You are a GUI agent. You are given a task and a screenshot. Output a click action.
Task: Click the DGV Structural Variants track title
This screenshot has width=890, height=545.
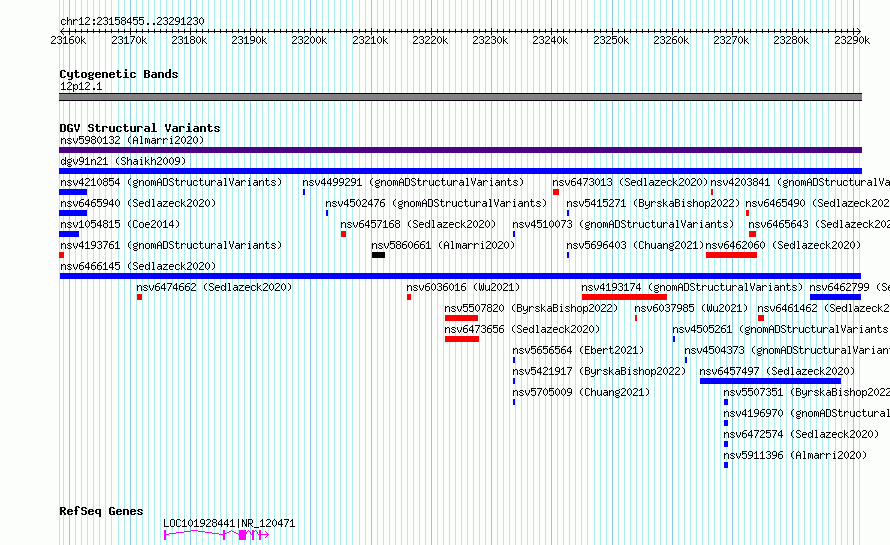click(140, 128)
